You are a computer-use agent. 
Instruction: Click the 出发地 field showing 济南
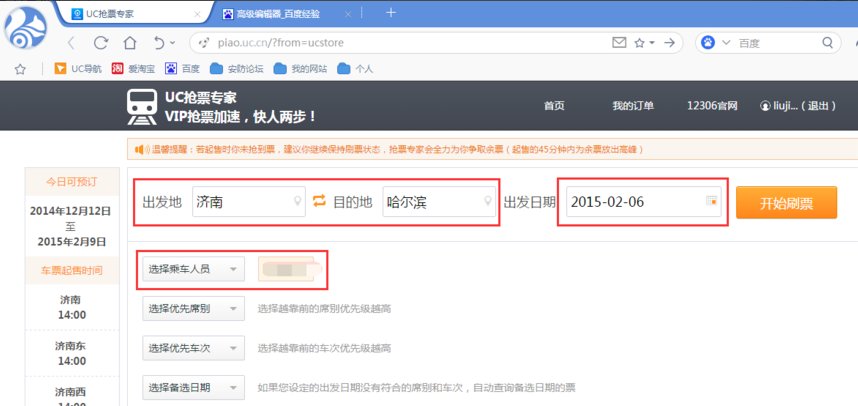tap(249, 202)
